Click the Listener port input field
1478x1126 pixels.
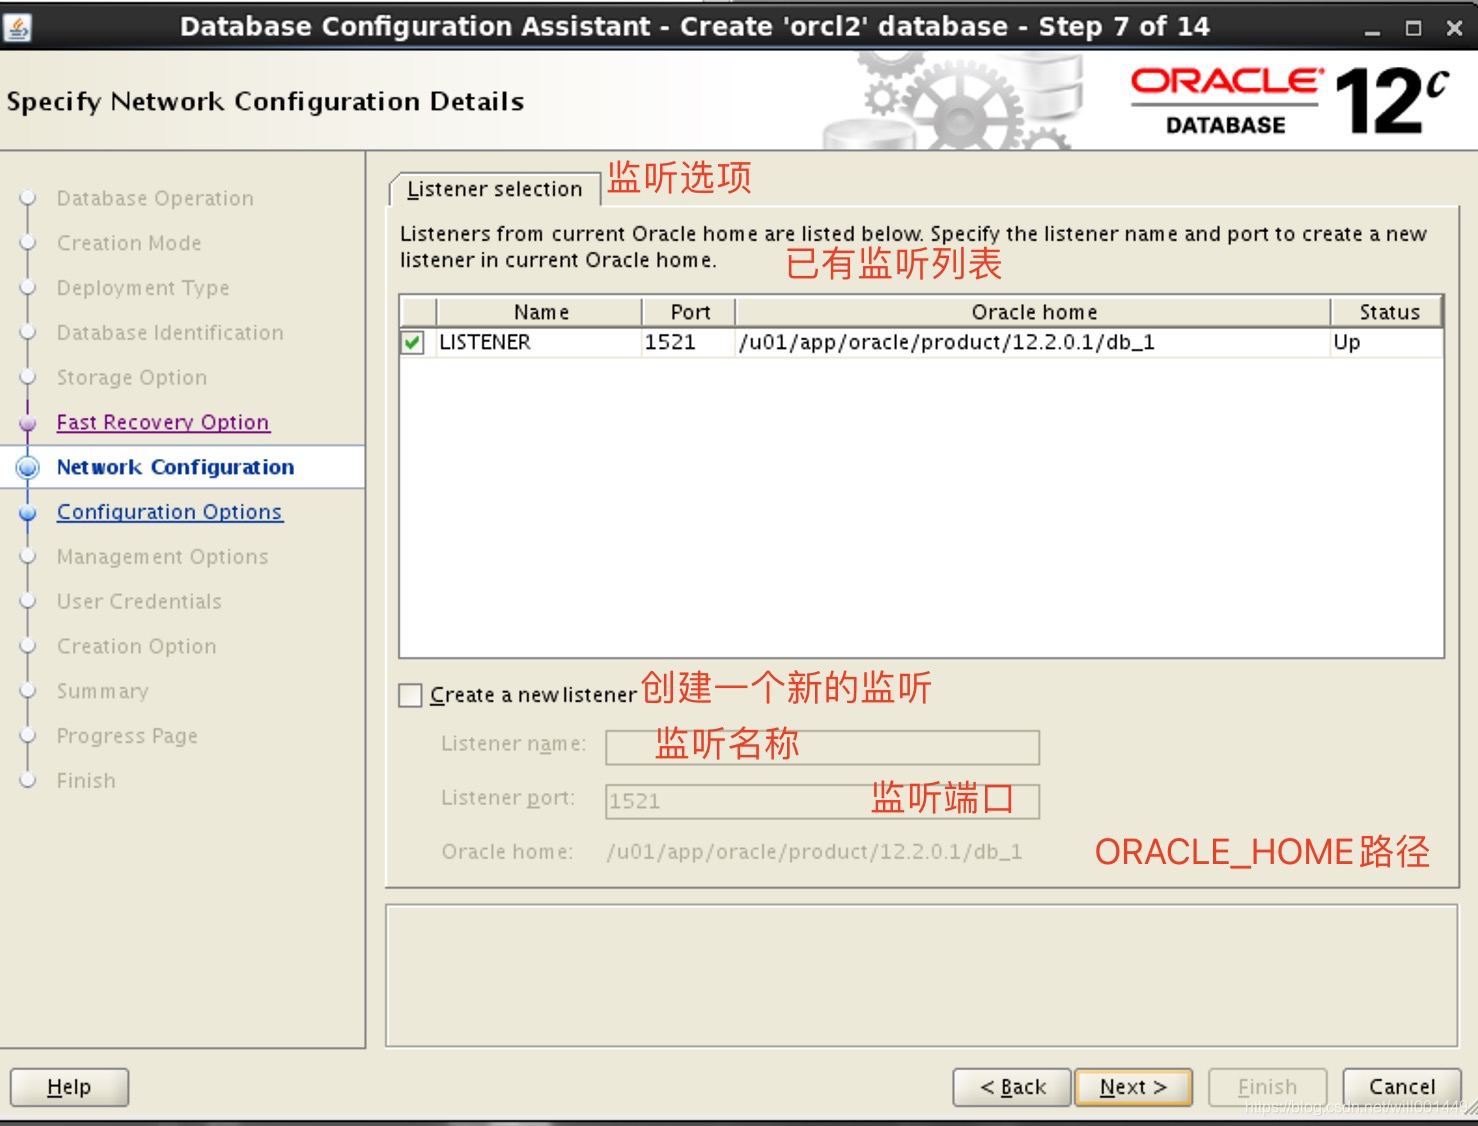[x=822, y=801]
